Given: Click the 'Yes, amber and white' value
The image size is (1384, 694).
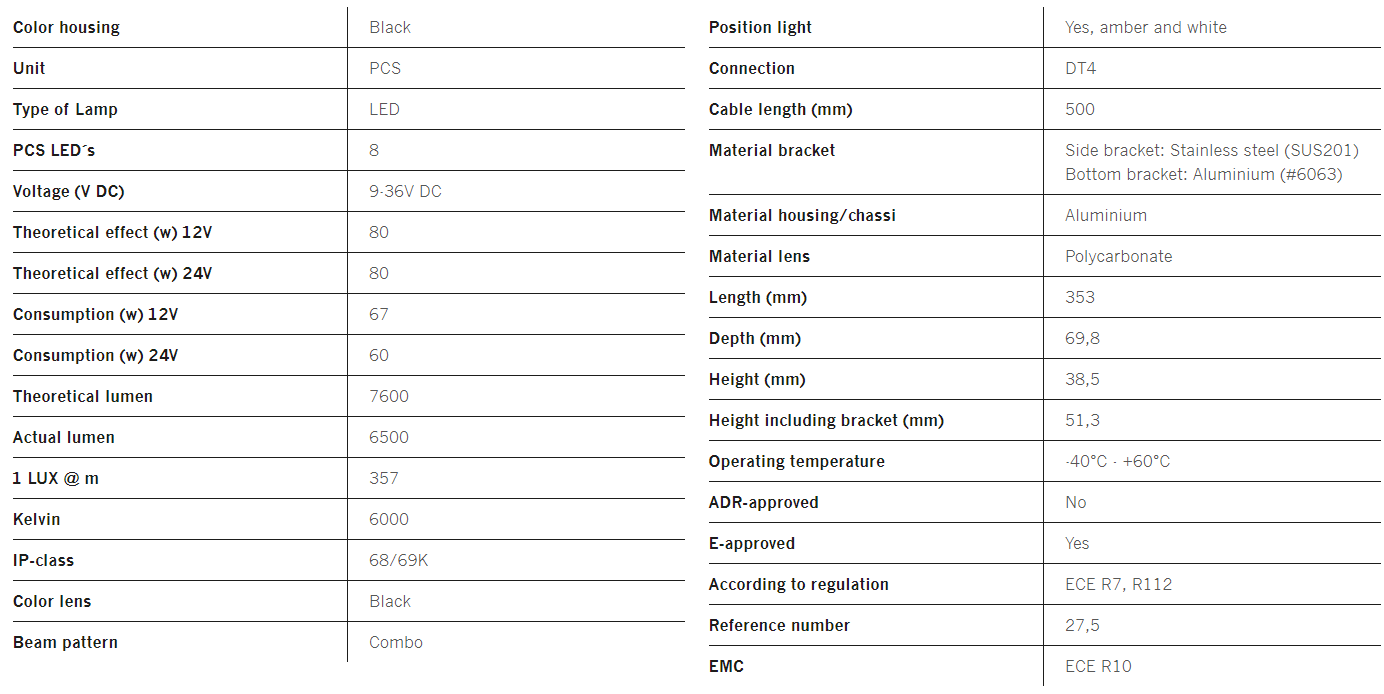Looking at the screenshot, I should pyautogui.click(x=1146, y=28).
